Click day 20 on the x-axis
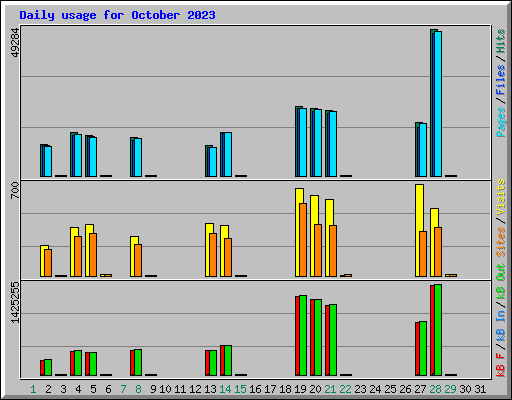Screen dimensions: 512x400 [315, 389]
